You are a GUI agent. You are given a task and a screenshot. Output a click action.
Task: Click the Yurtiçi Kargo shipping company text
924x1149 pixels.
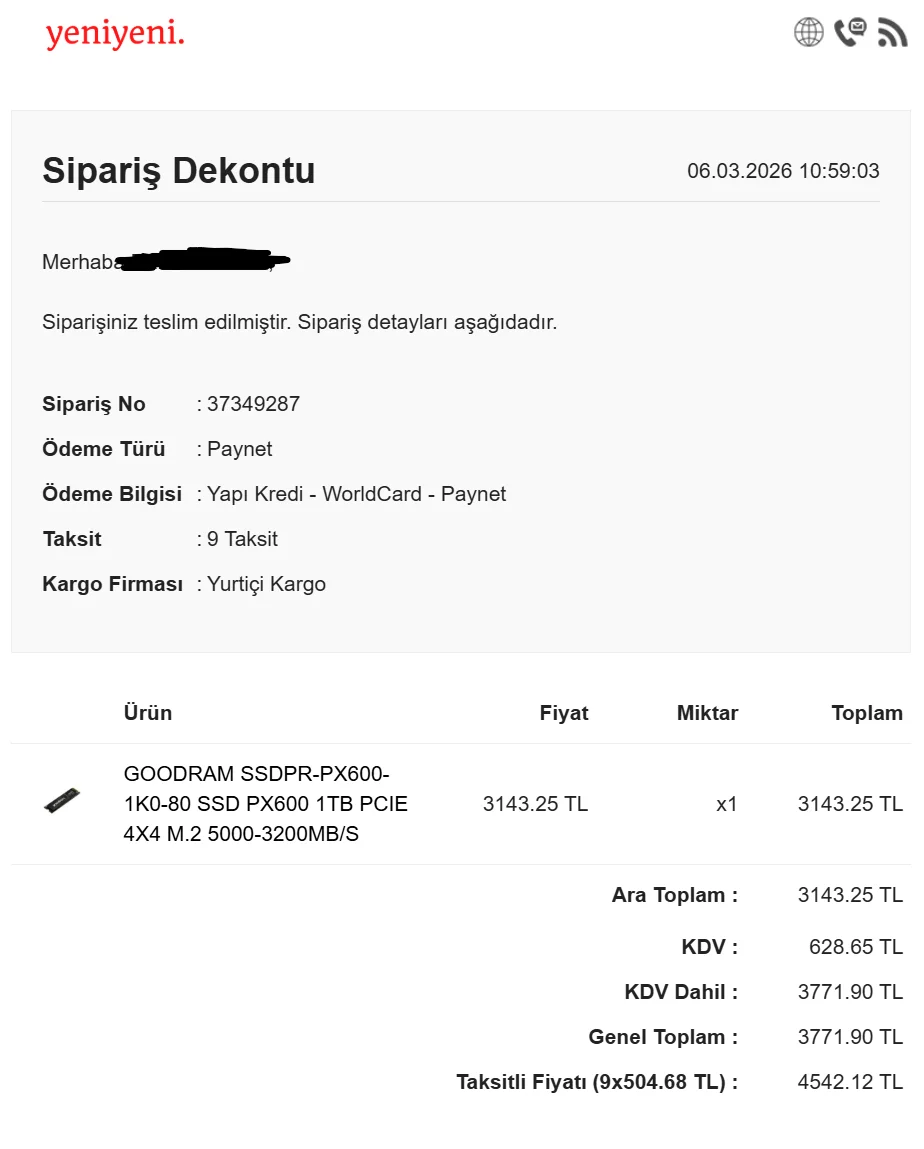[266, 584]
